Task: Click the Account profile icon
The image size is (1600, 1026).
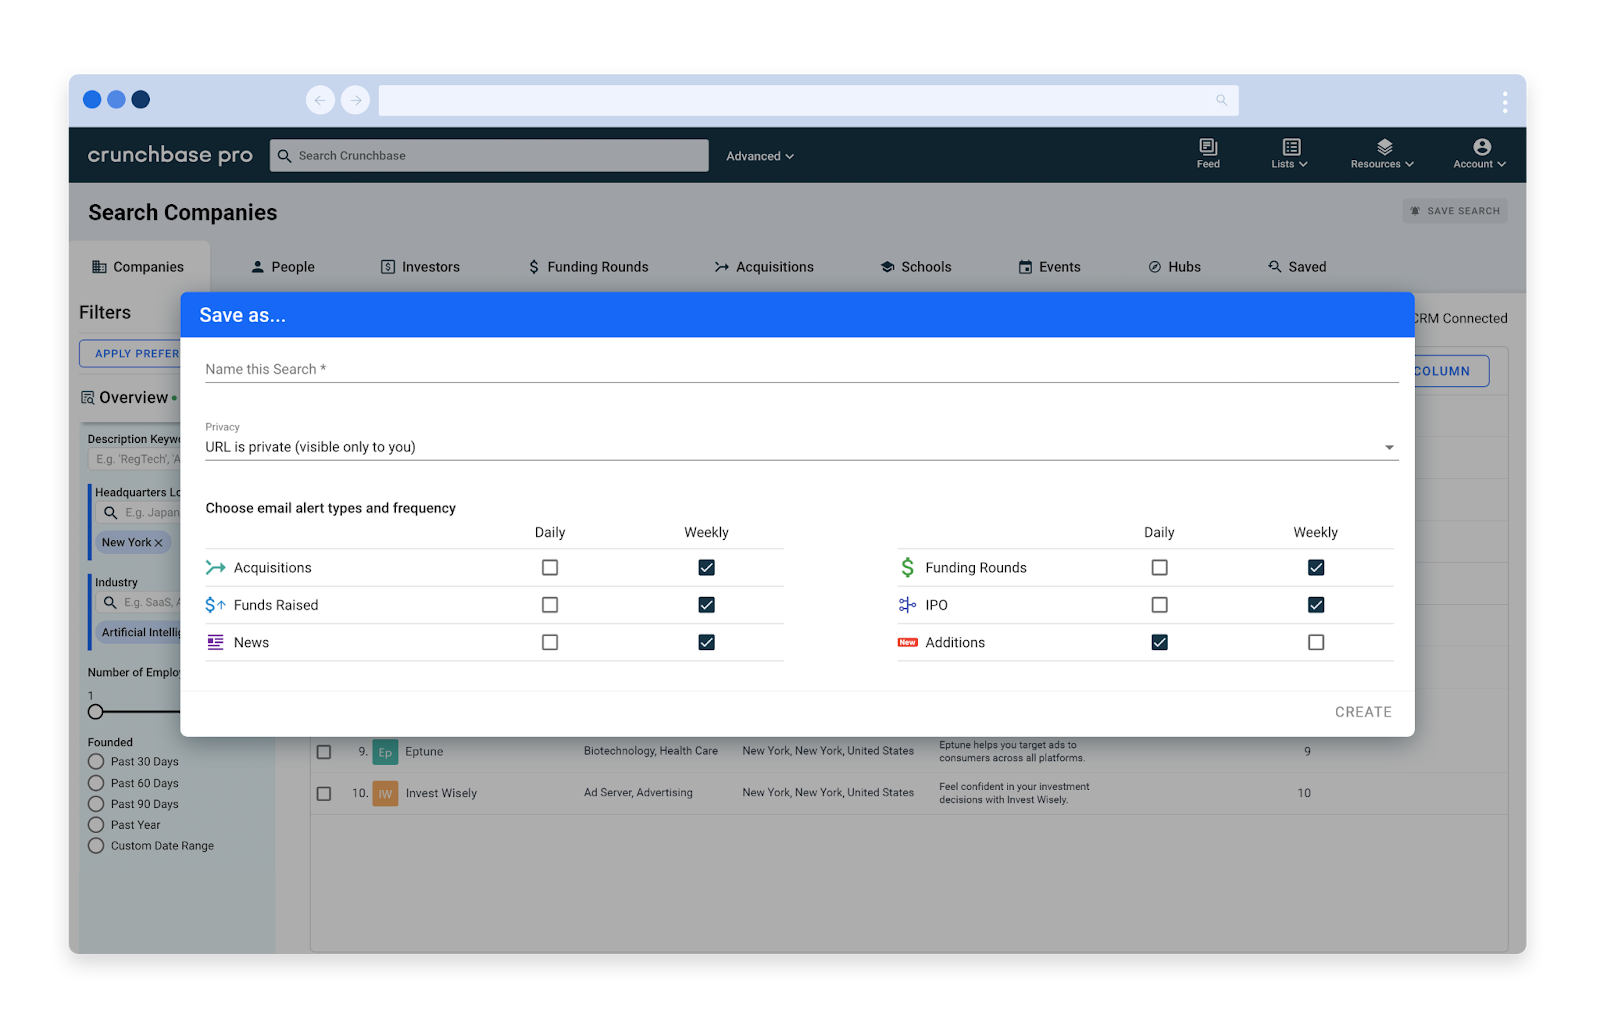Action: [1481, 147]
